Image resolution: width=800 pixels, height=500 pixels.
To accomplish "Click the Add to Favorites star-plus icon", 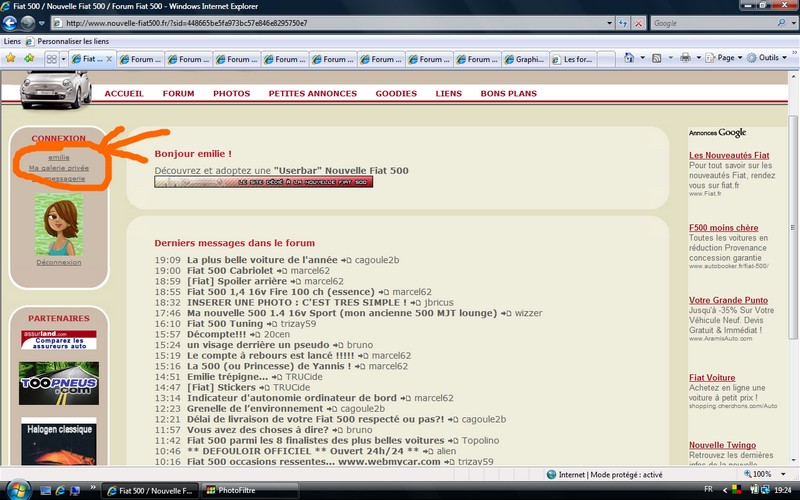I will click(29, 58).
